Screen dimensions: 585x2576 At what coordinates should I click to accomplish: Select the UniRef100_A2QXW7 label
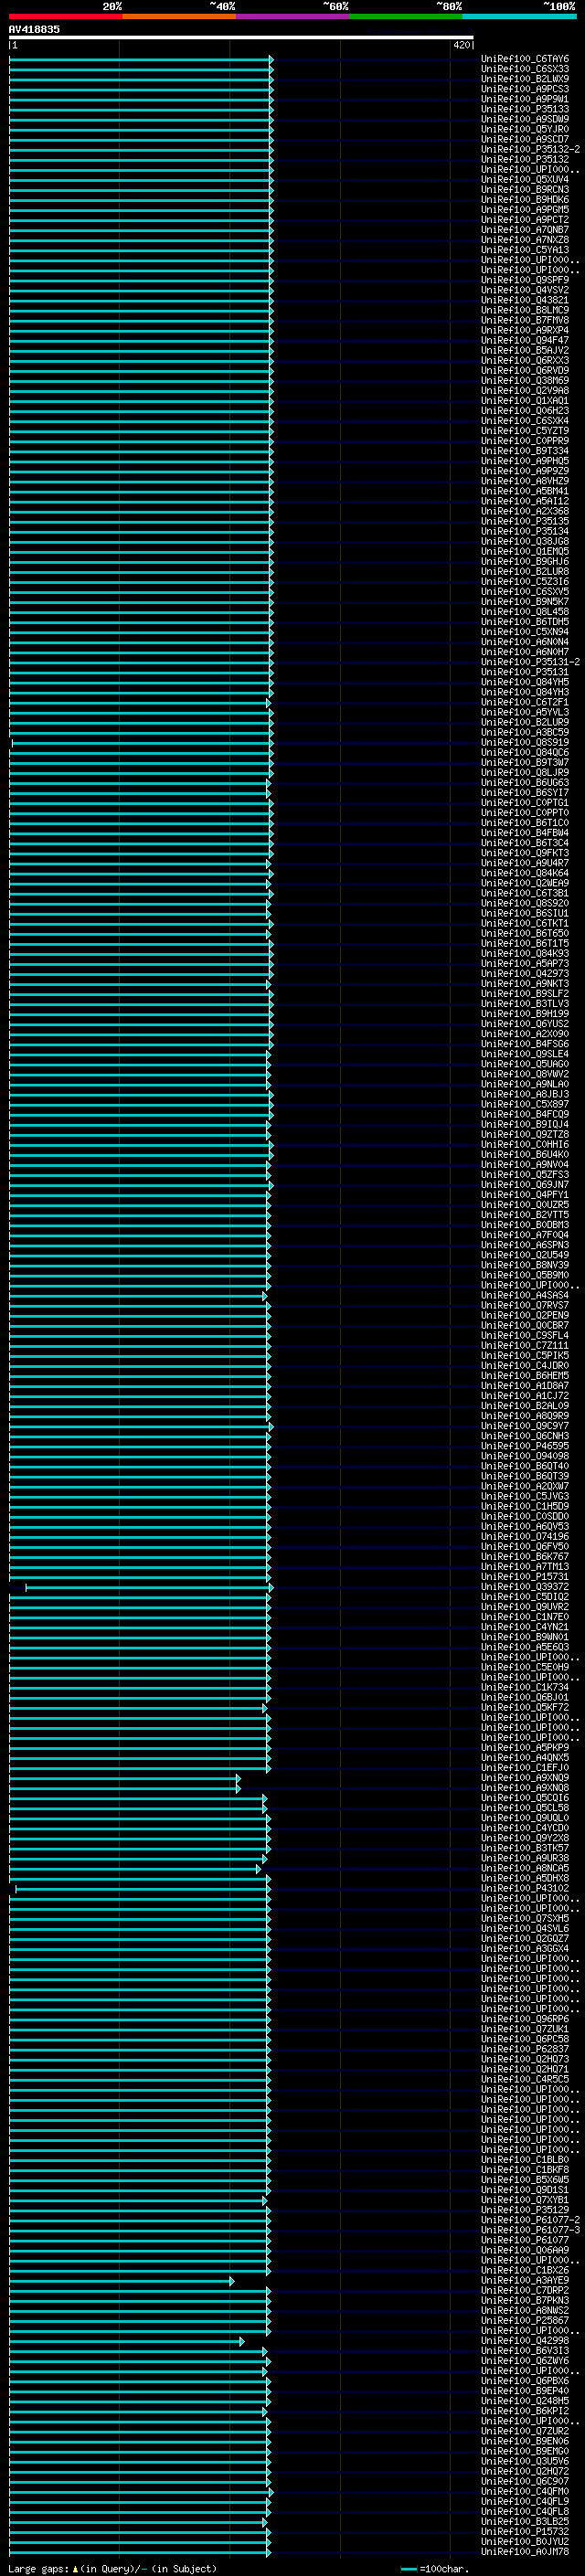coord(525,1486)
